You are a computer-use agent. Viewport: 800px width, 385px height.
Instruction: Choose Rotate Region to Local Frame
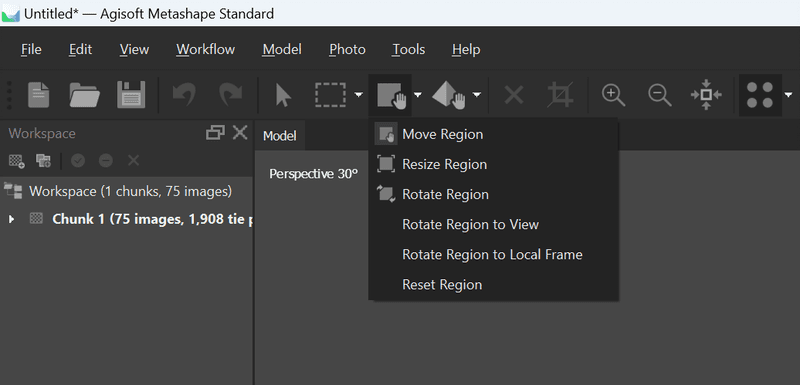tap(493, 254)
